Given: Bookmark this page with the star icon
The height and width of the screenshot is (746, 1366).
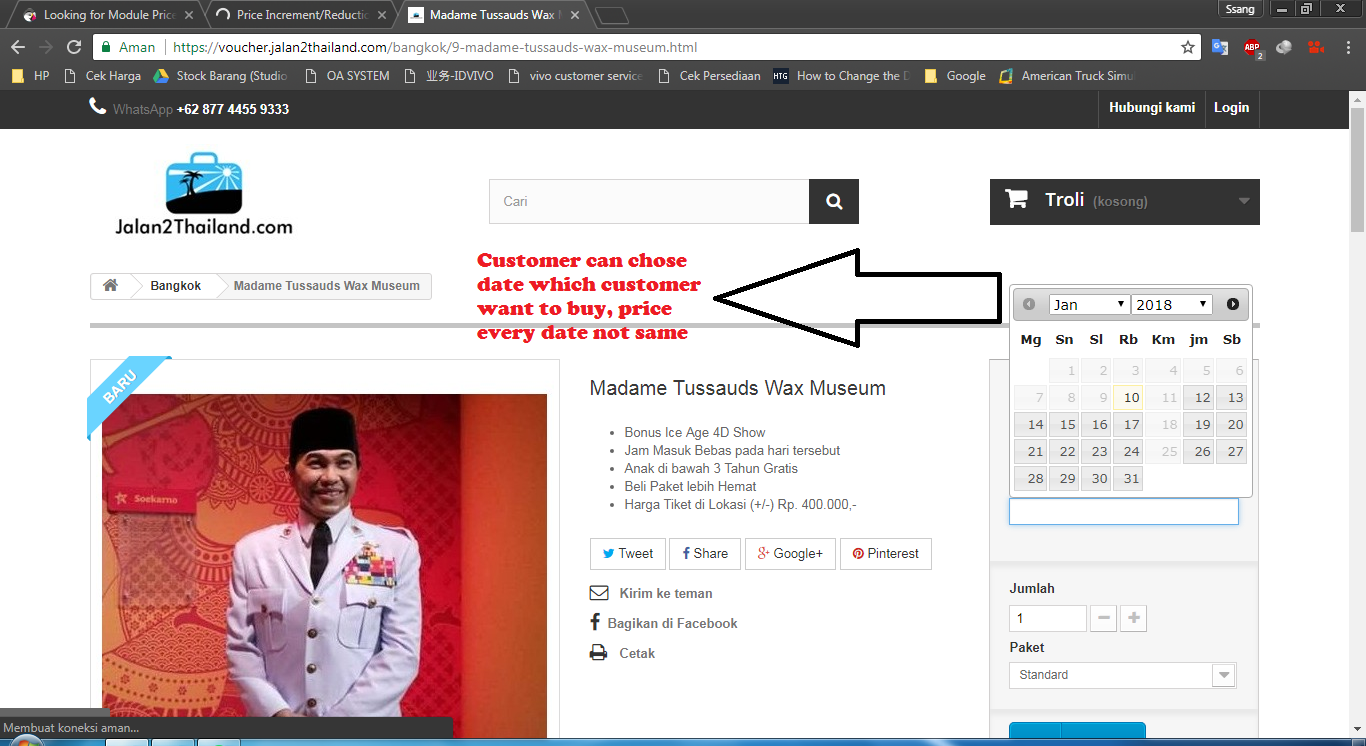Looking at the screenshot, I should coord(1188,47).
